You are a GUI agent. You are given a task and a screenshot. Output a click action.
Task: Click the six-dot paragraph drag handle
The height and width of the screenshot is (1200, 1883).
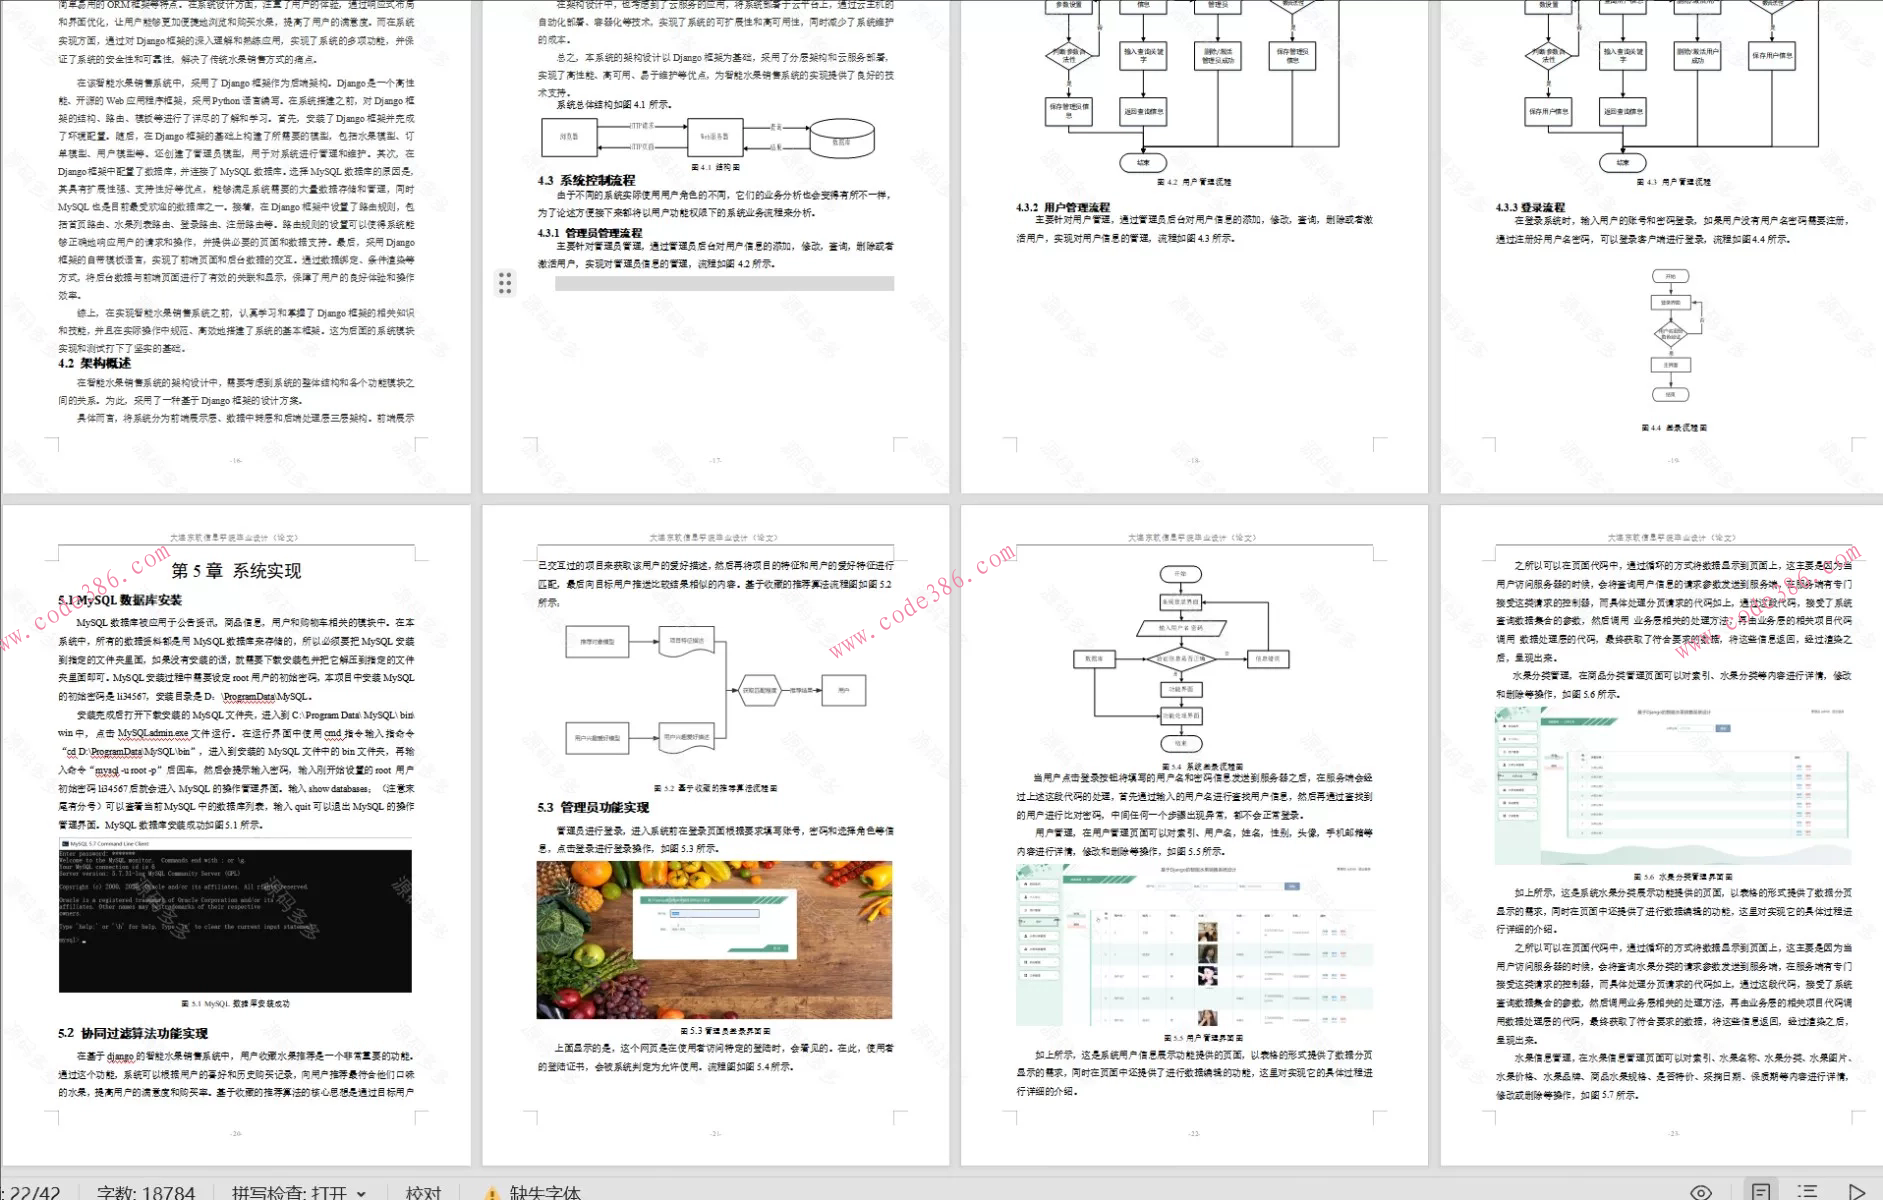pos(505,283)
